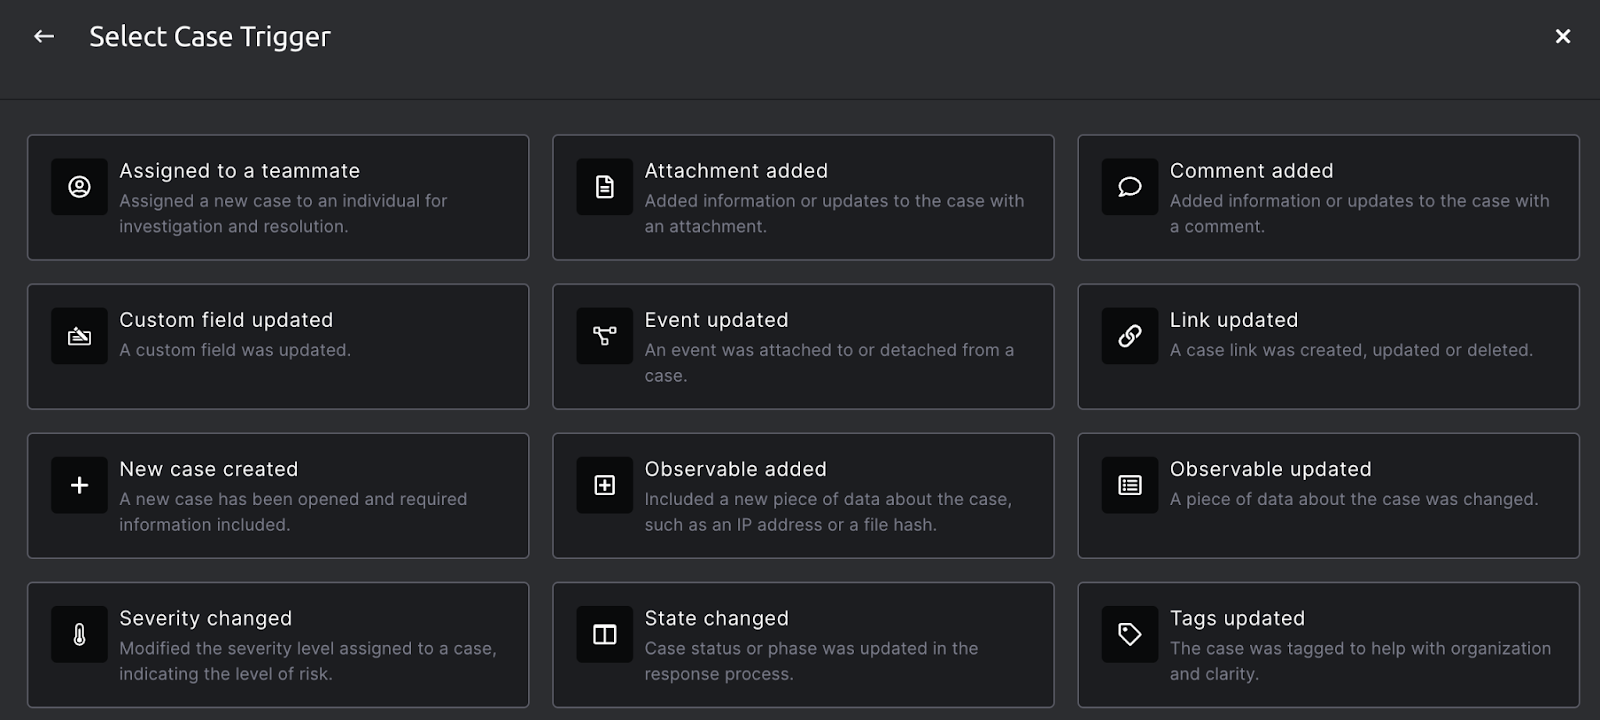Click the Observable added plus-box icon
The width and height of the screenshot is (1600, 720).
click(x=604, y=485)
